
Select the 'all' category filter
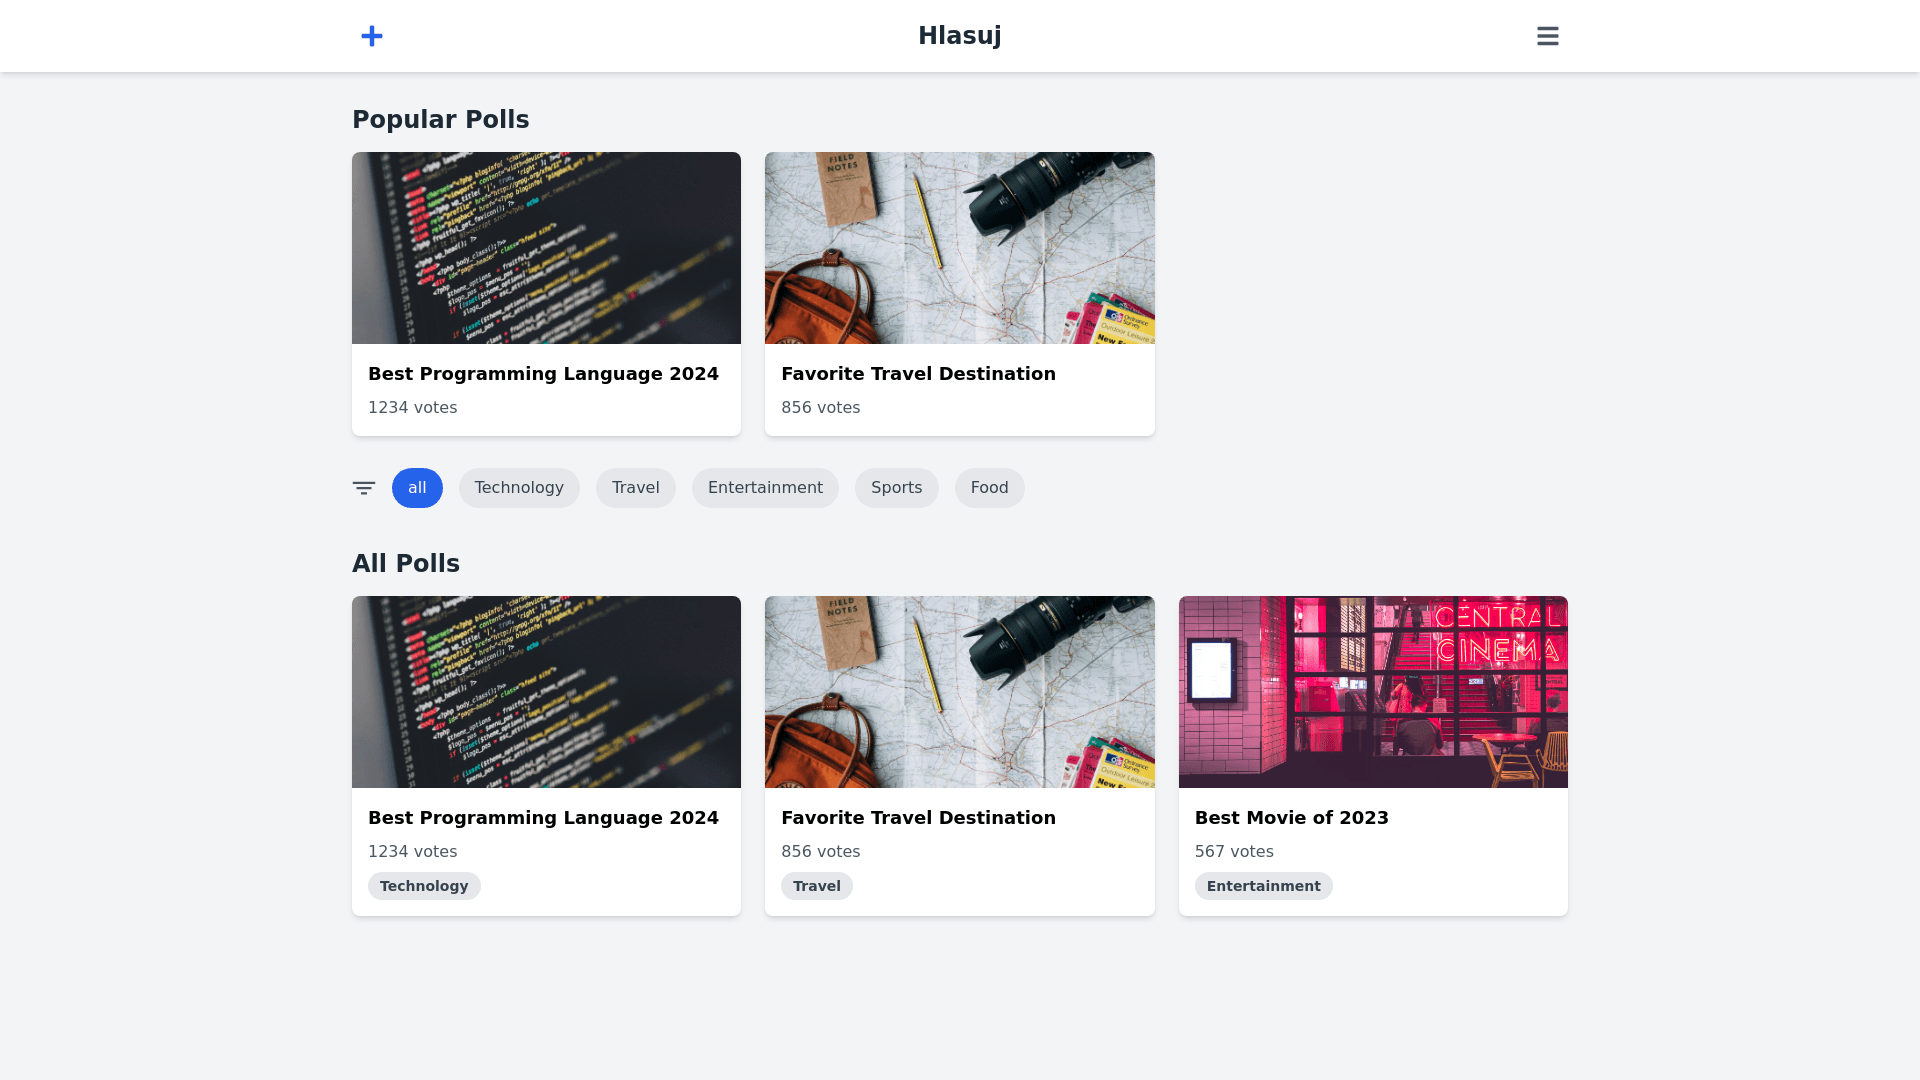point(417,488)
